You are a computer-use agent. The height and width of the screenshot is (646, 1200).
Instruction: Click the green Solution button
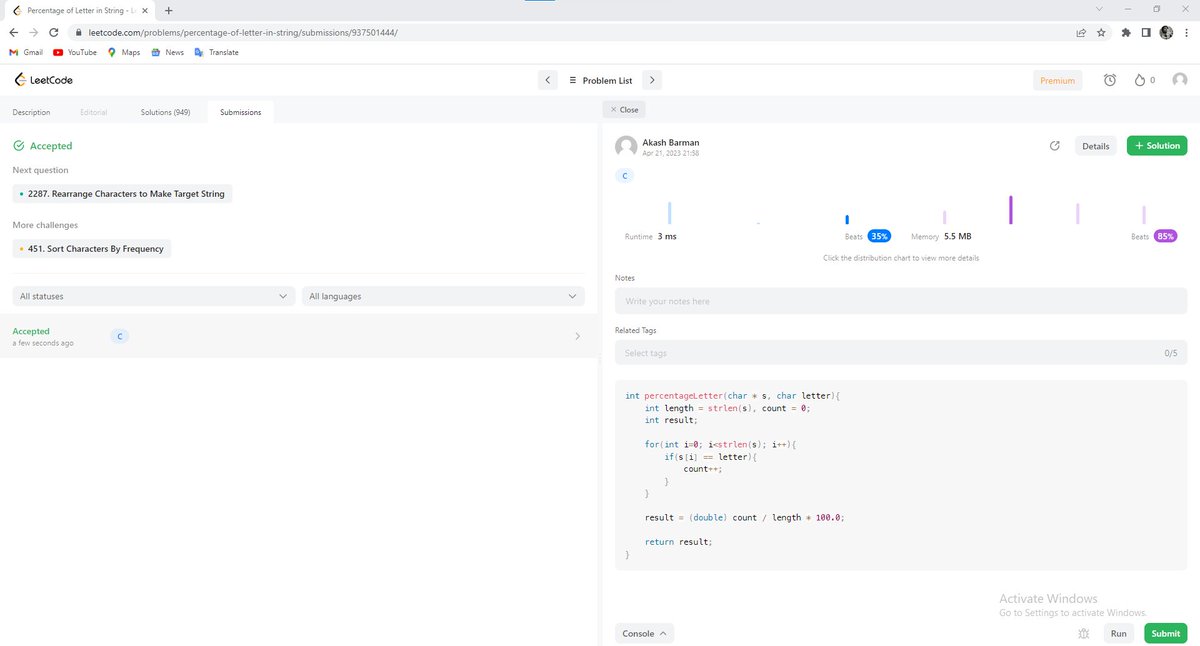coord(1157,146)
